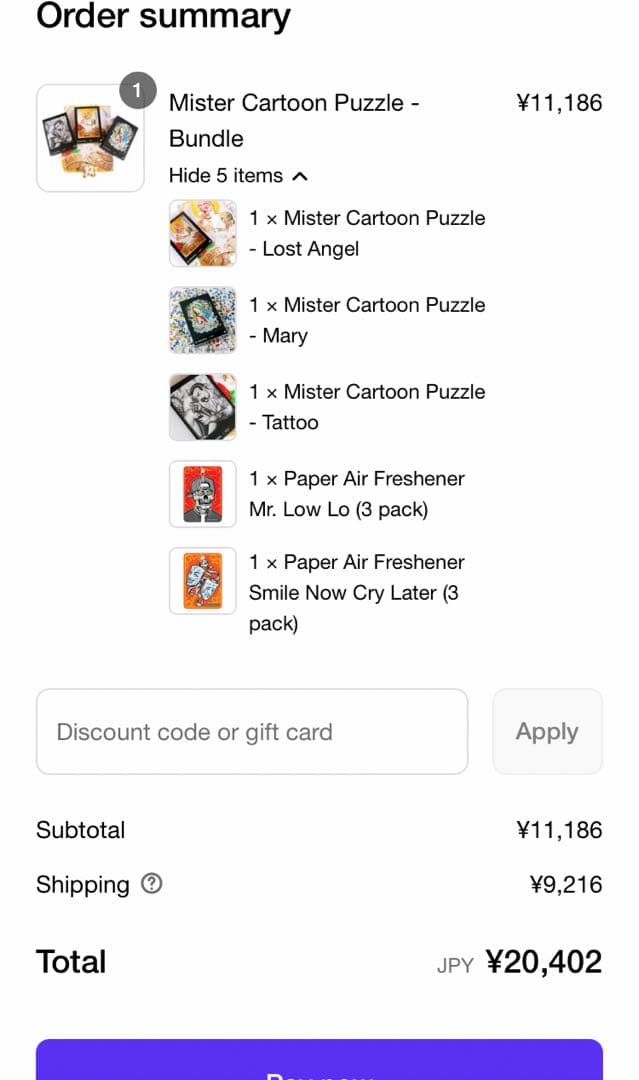
Task: Click the Shipping label
Action: pos(82,884)
